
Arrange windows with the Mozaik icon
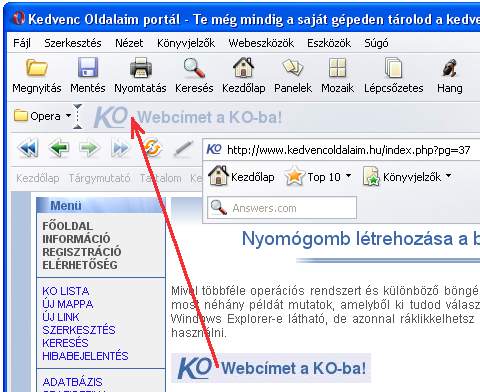337,67
